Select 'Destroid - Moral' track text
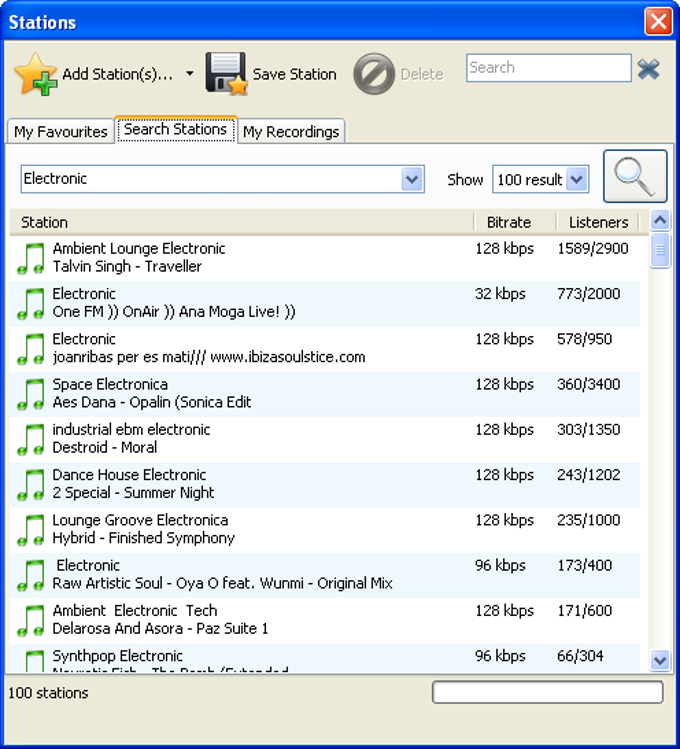 (105, 447)
